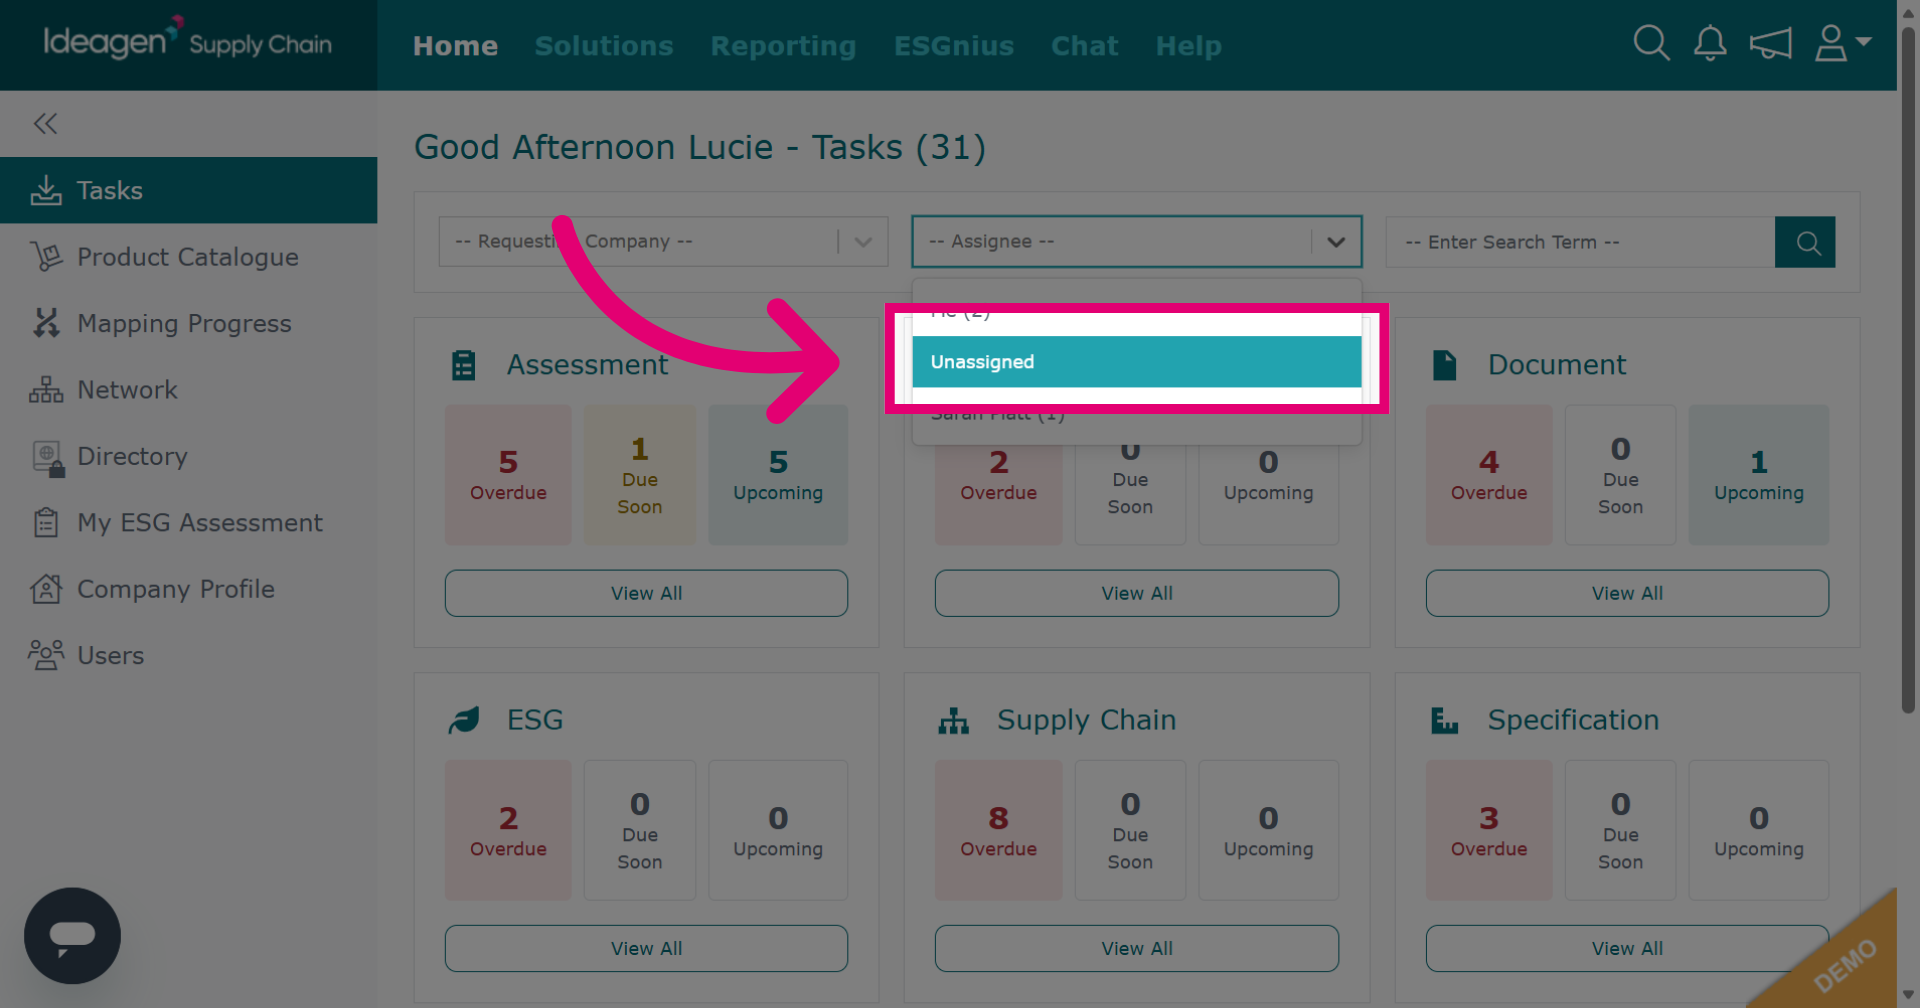Open Document 1 Upcoming tile
Image resolution: width=1920 pixels, height=1008 pixels.
pos(1759,475)
